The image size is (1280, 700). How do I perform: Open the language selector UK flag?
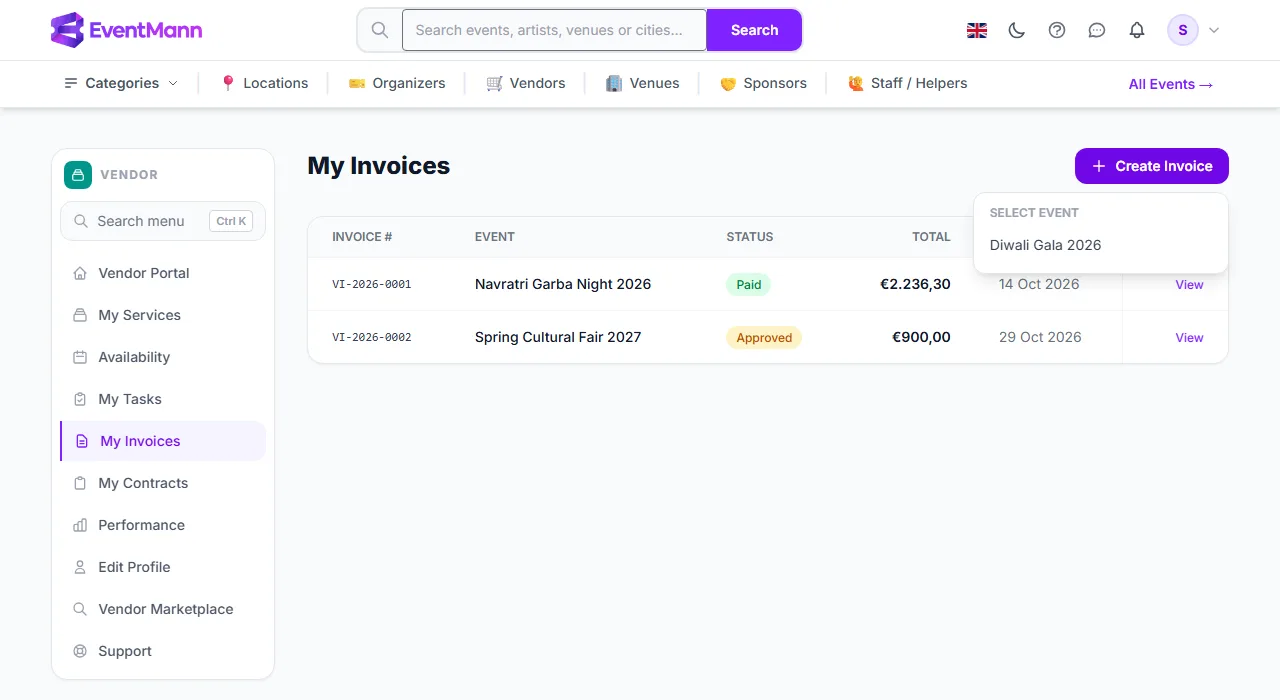coord(977,30)
